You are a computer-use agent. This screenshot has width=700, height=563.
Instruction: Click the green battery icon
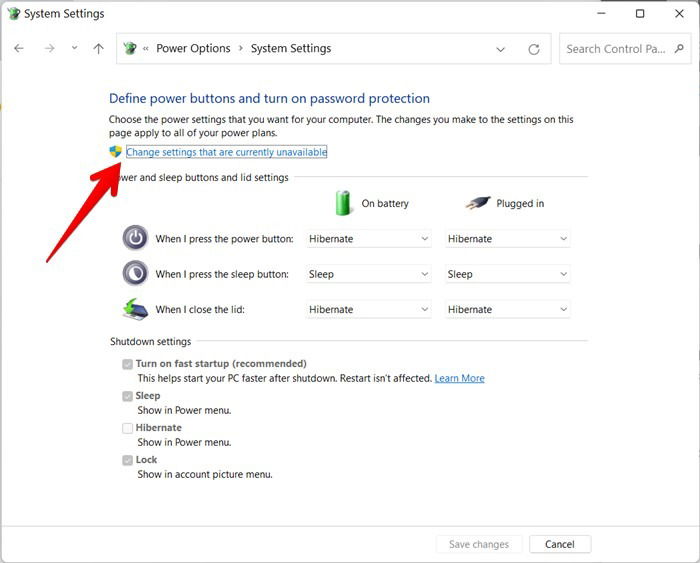tap(343, 203)
